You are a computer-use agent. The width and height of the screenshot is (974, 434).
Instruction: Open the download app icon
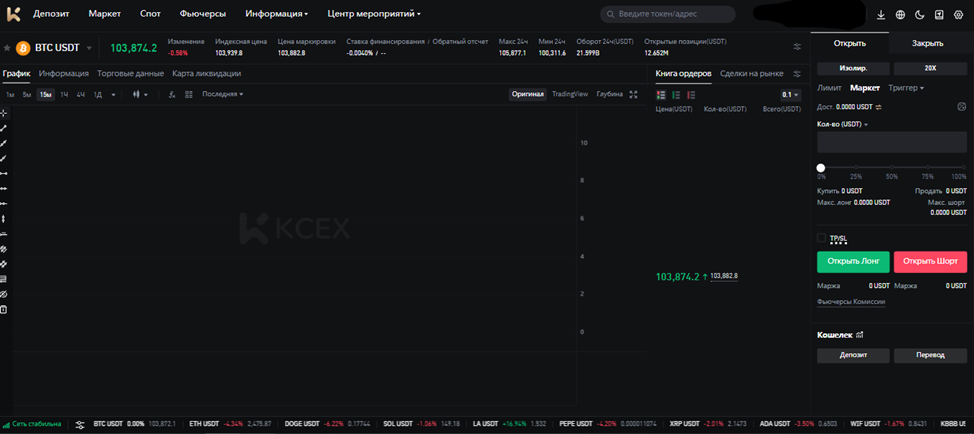click(x=881, y=14)
